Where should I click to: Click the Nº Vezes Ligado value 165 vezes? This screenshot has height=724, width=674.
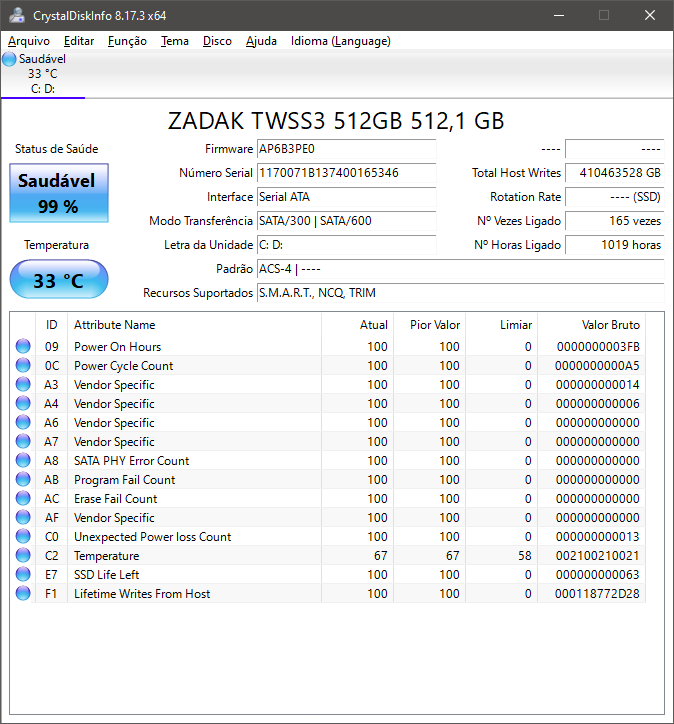click(x=614, y=221)
